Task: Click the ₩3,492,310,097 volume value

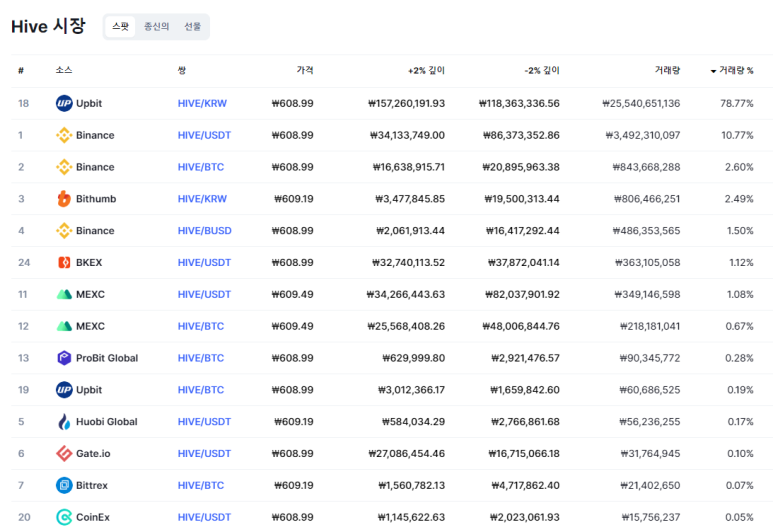Action: (x=643, y=135)
